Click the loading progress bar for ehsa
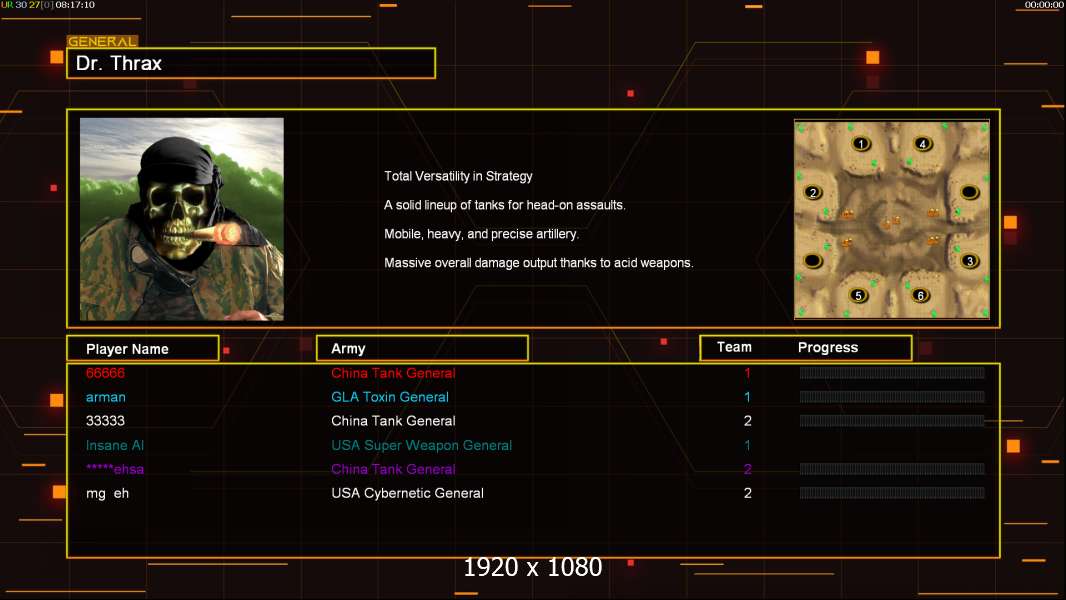The height and width of the screenshot is (600, 1066). coord(892,469)
